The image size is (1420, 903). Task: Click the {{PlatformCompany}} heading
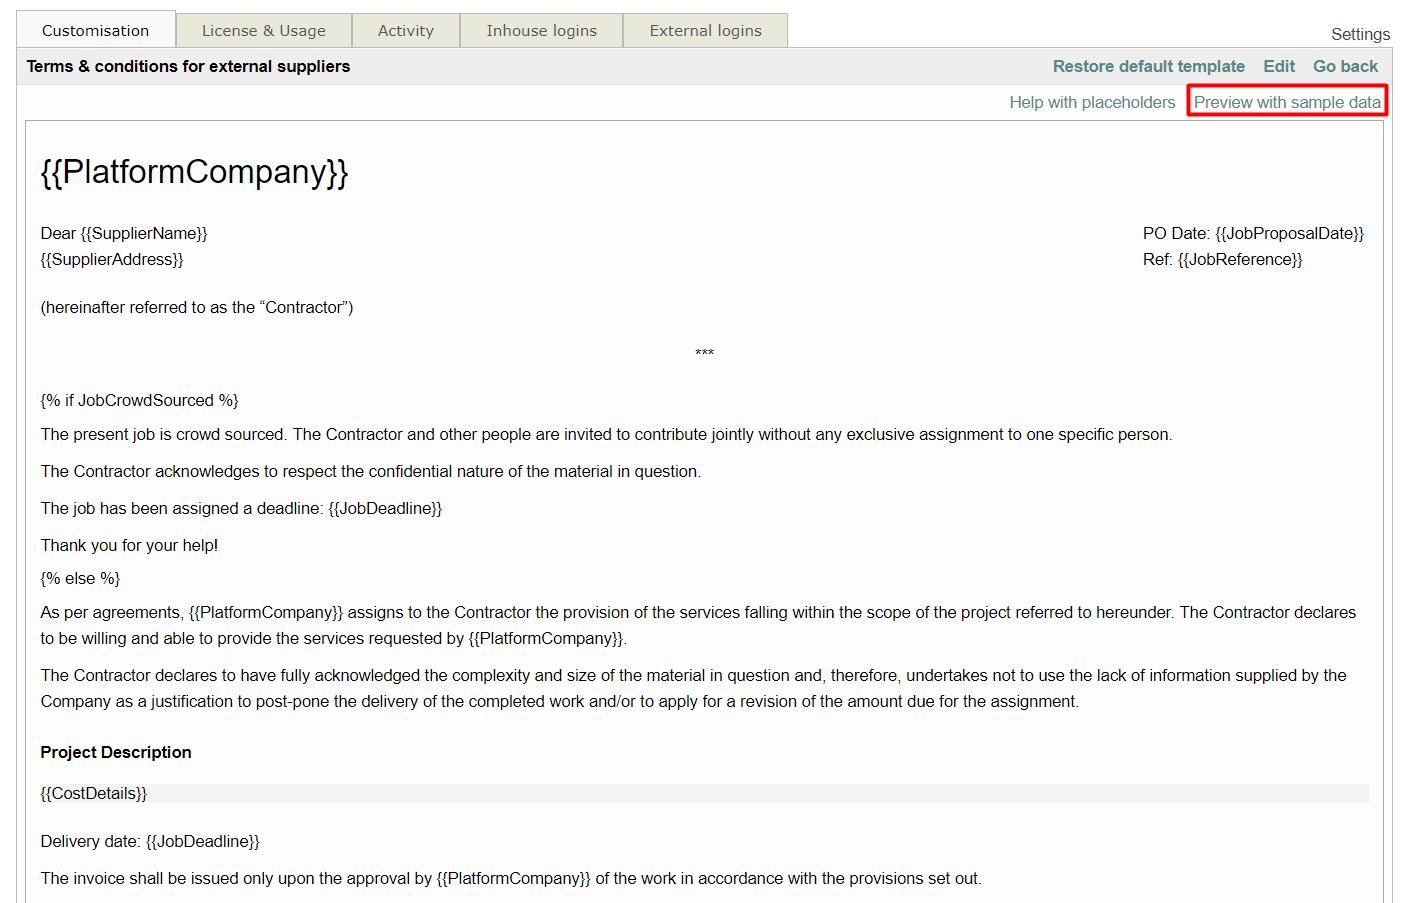[194, 172]
